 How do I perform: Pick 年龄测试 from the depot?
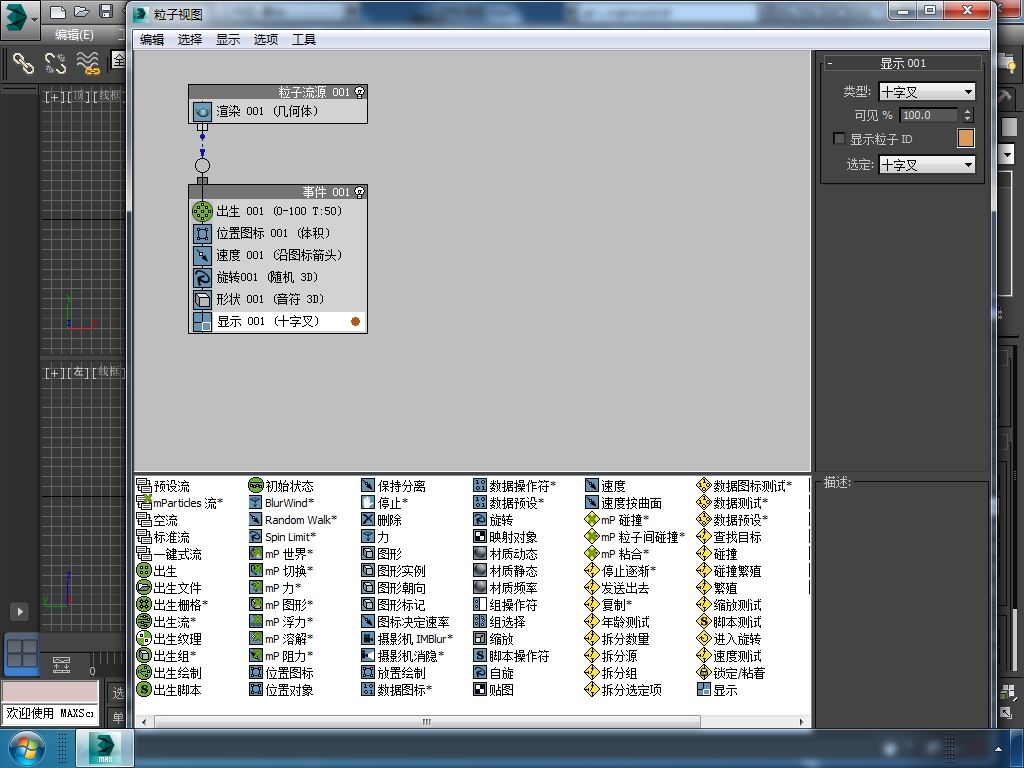tap(618, 622)
